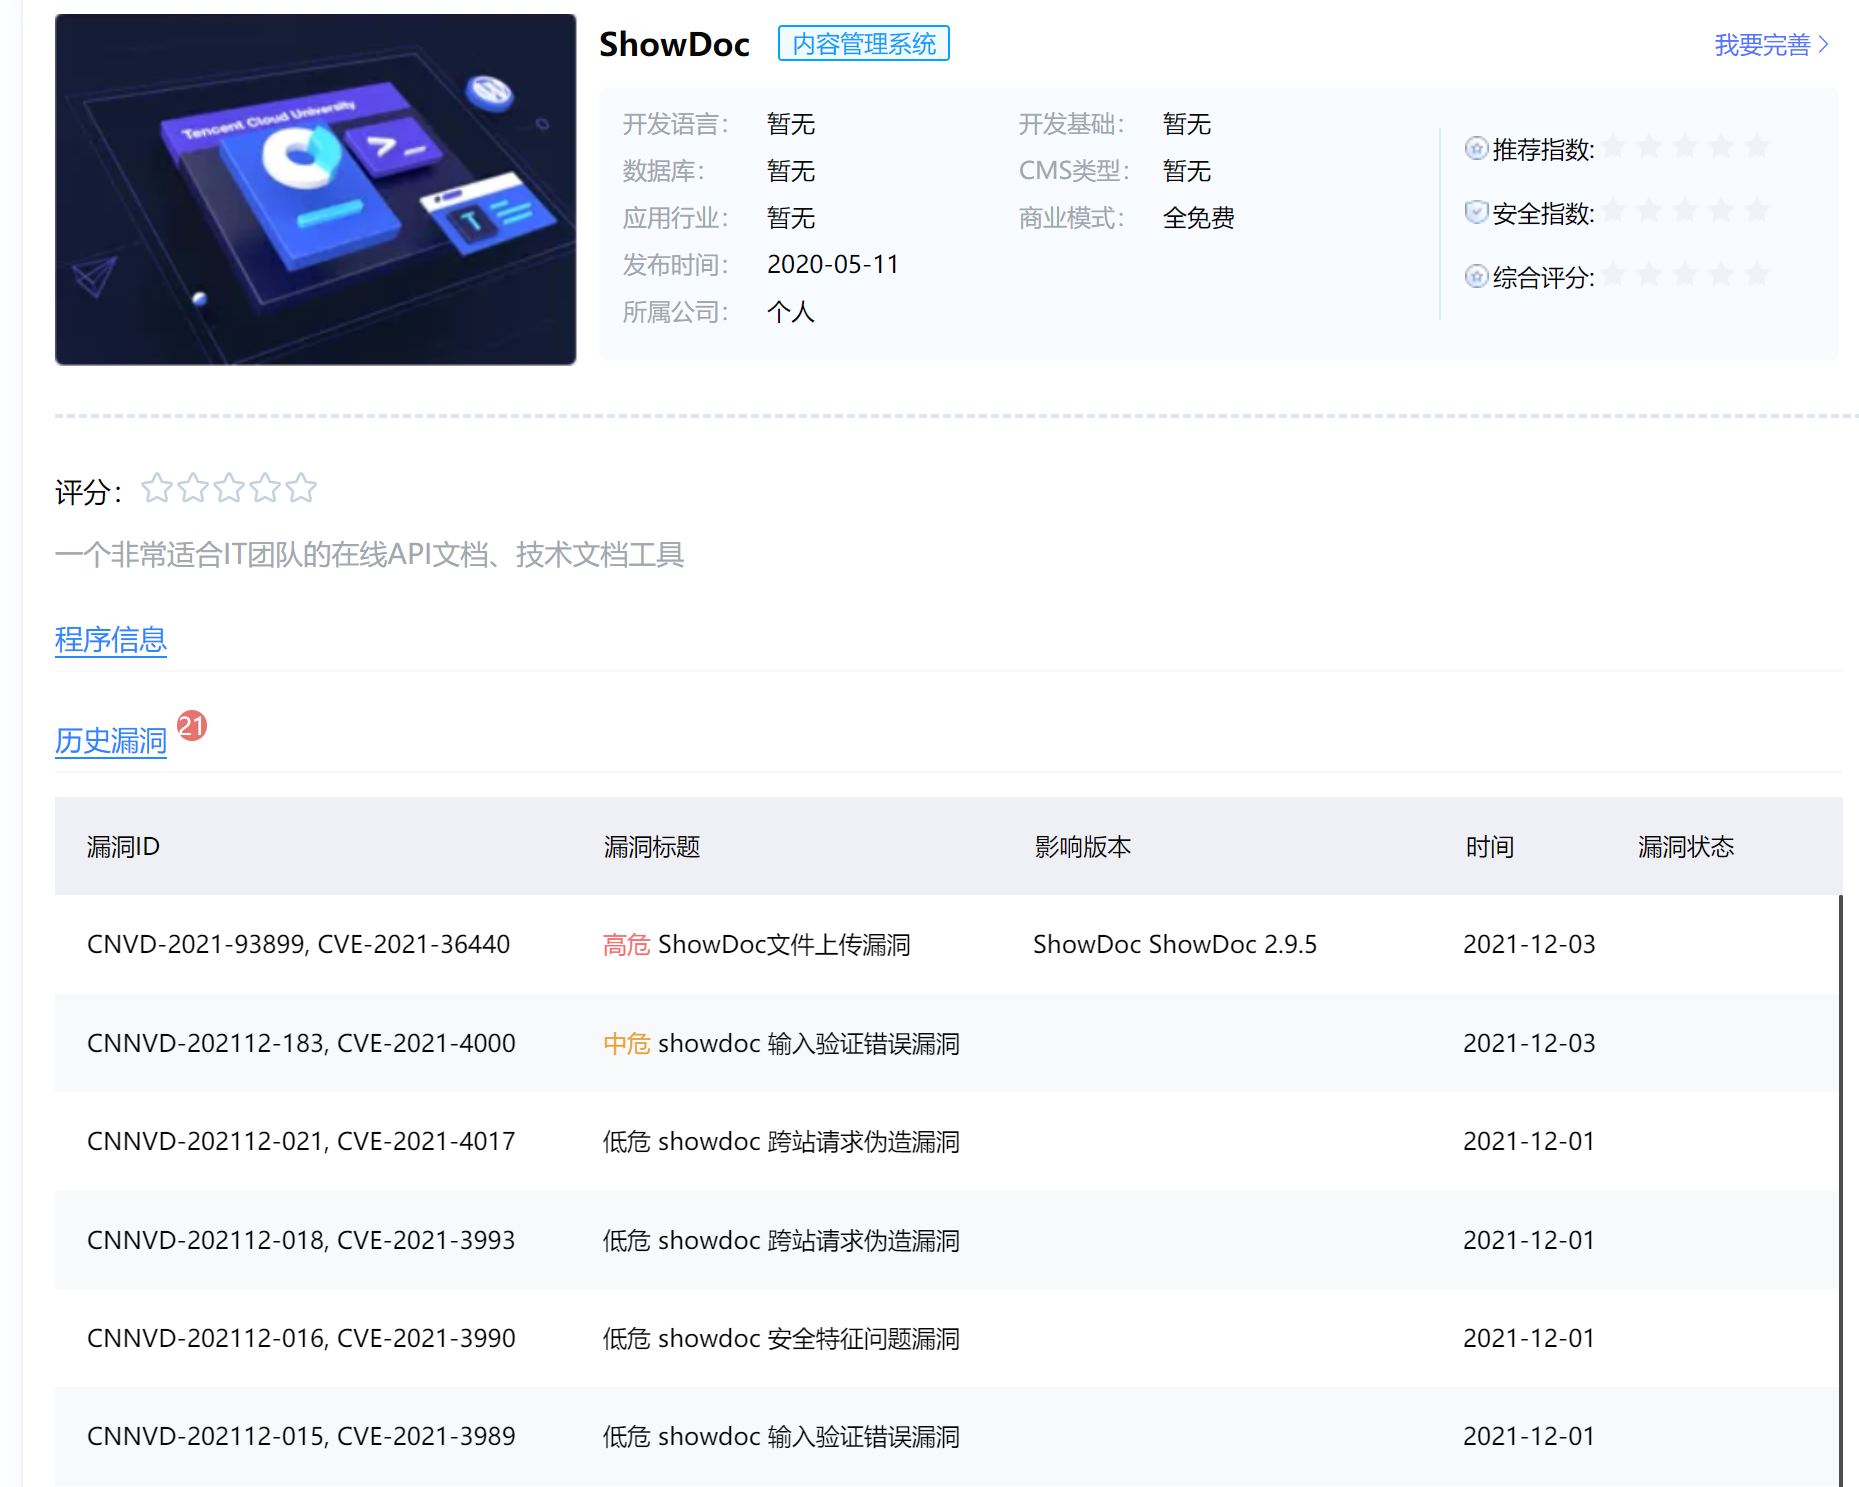Click the CMS类型 value 暂无
The image size is (1859, 1487).
pos(1187,171)
